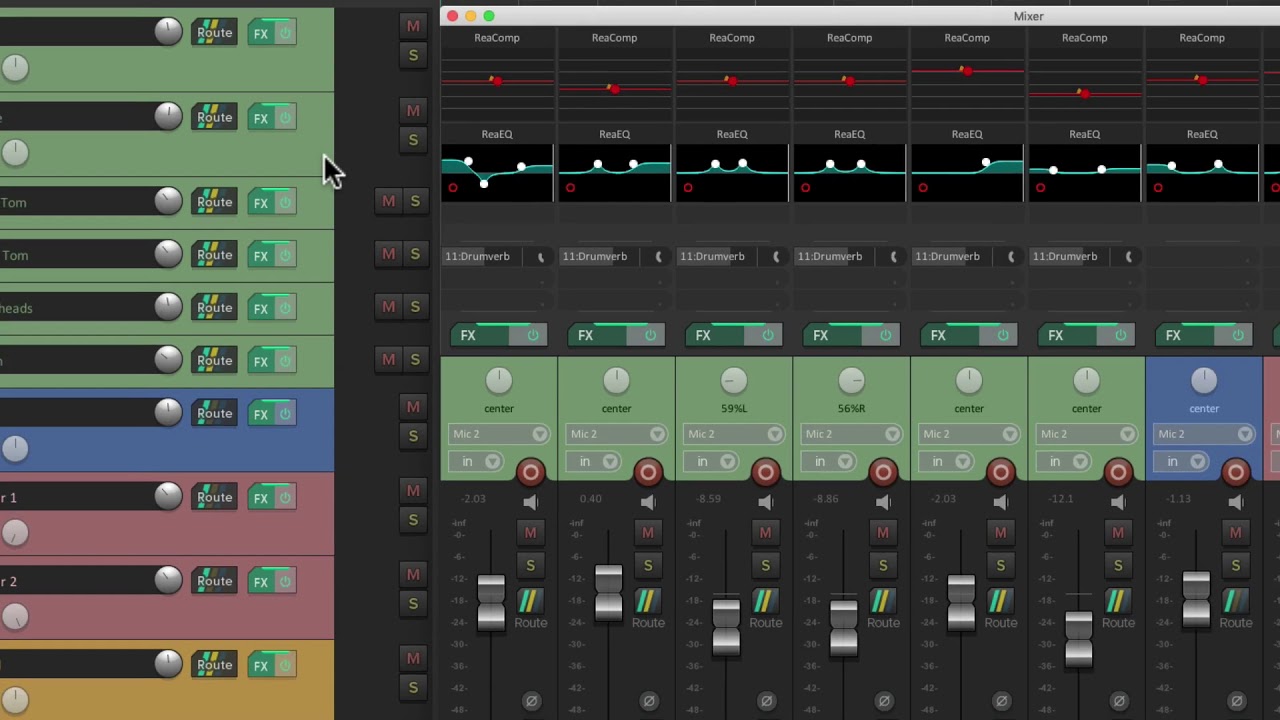Click monitor speaker icon on -8.59 channel
Screen dimensions: 1280x720
coord(765,501)
